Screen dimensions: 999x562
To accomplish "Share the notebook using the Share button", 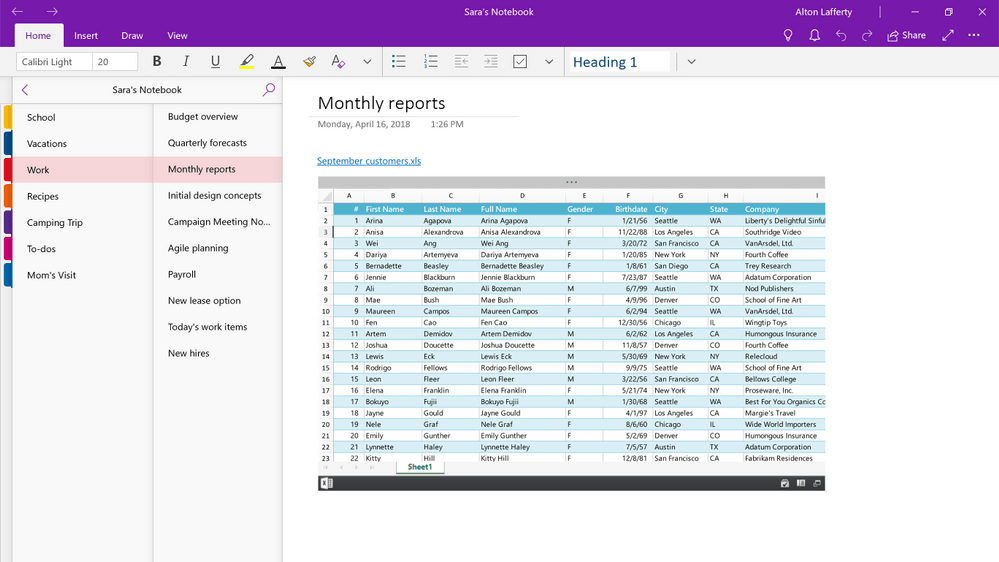I will coord(907,35).
